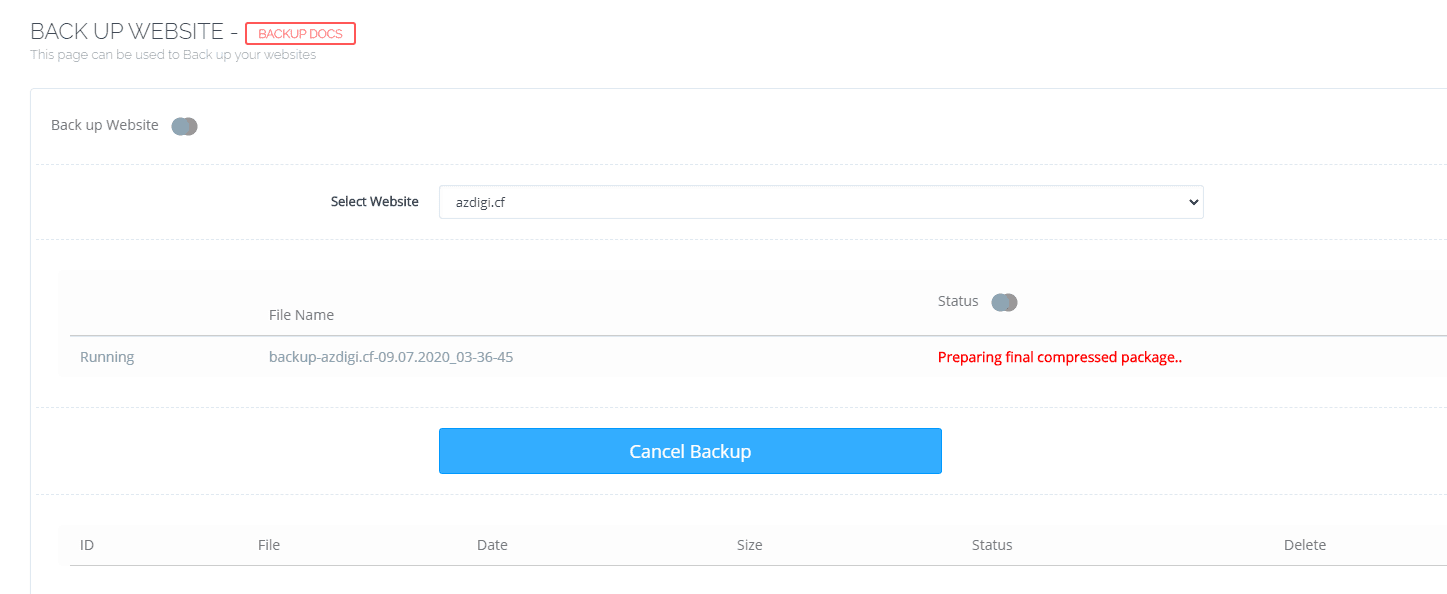Screen dimensions: 1447x594
Task: Click the ID column header
Action: click(87, 545)
